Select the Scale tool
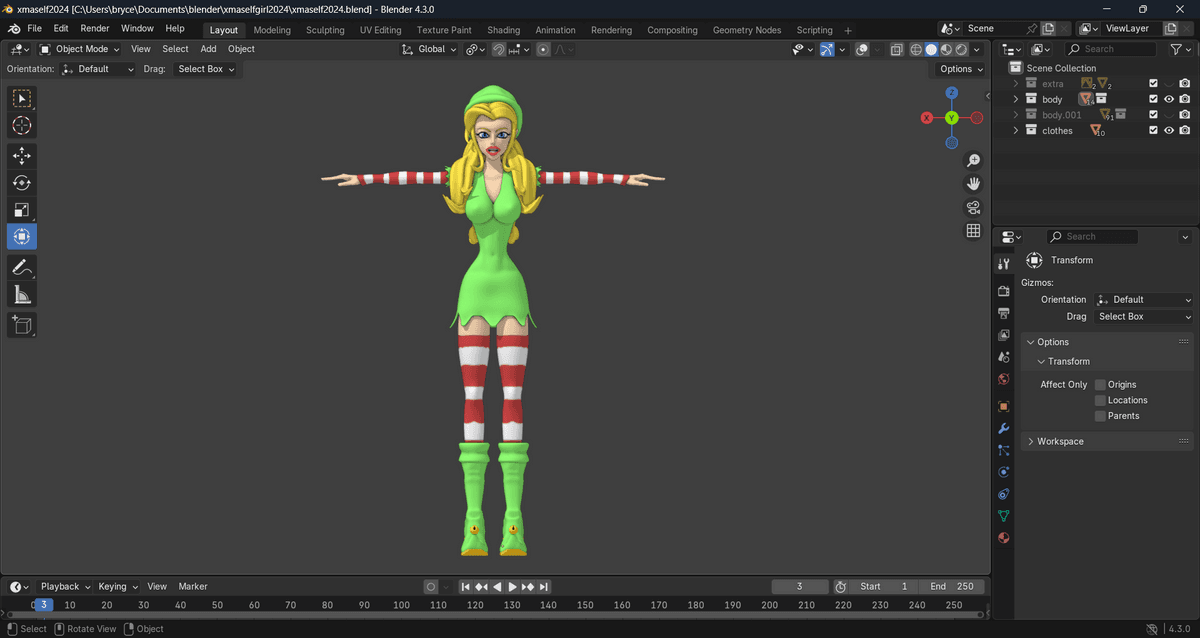 tap(21, 210)
